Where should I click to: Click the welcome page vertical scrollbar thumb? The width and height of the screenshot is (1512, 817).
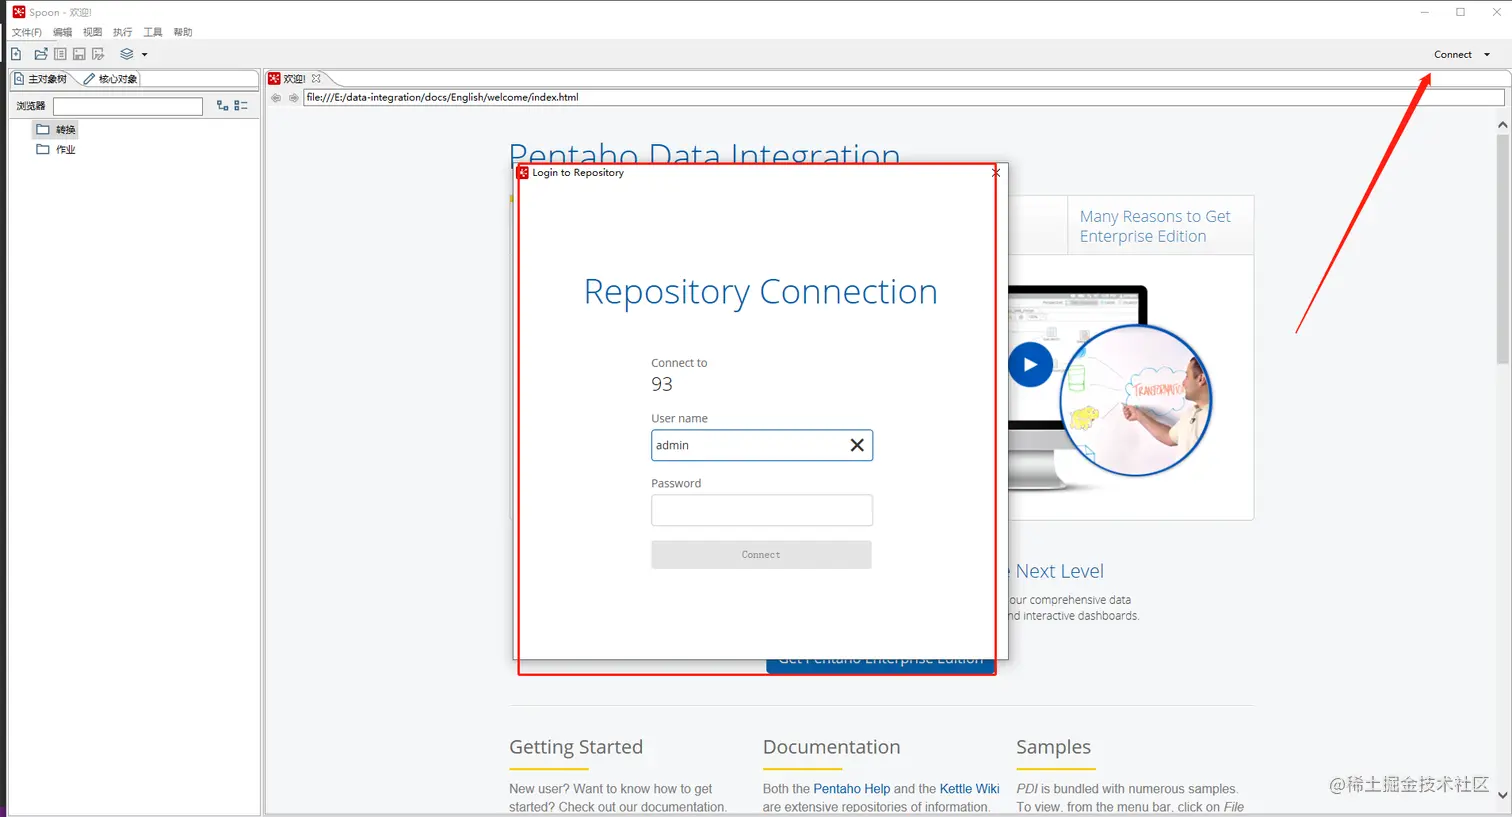pyautogui.click(x=1502, y=249)
